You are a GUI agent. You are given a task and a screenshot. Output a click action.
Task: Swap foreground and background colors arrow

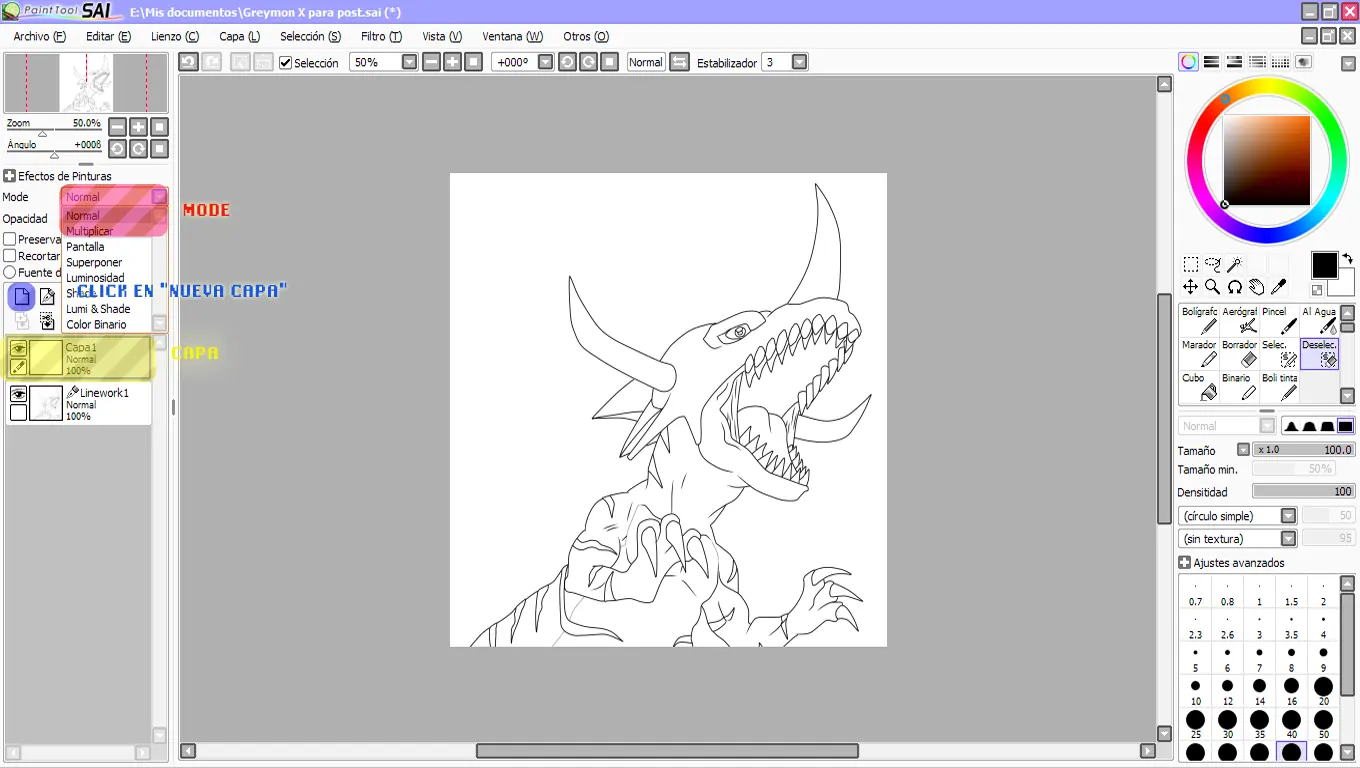(1347, 258)
